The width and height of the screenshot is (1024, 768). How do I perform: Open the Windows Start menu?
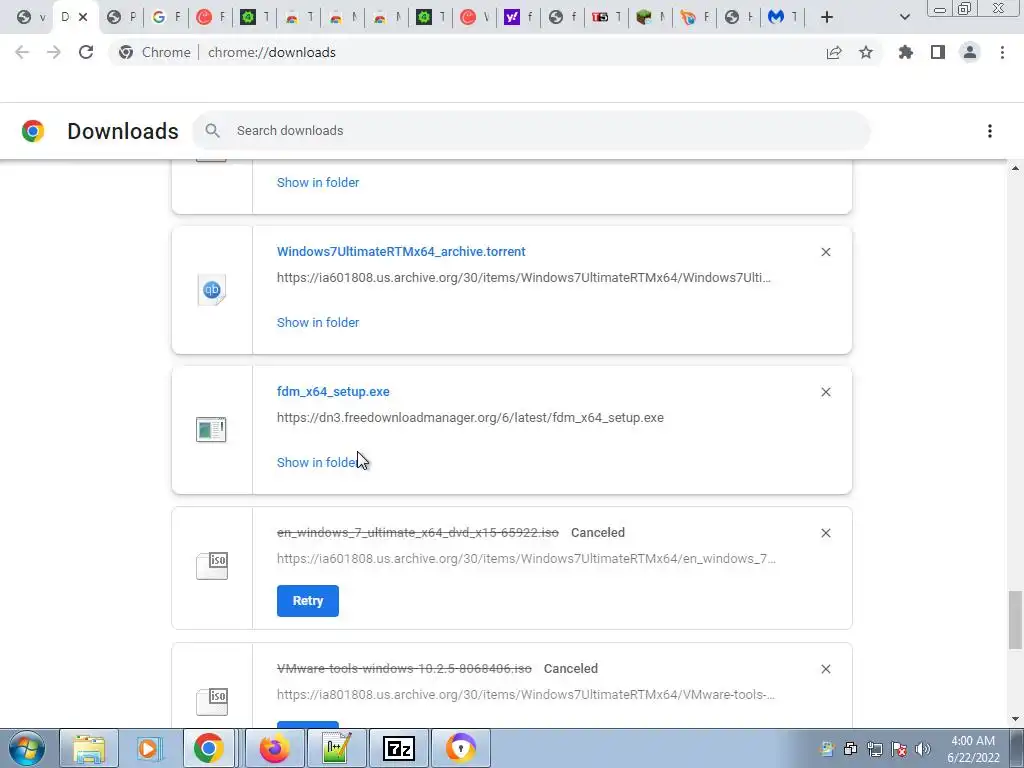pos(27,748)
